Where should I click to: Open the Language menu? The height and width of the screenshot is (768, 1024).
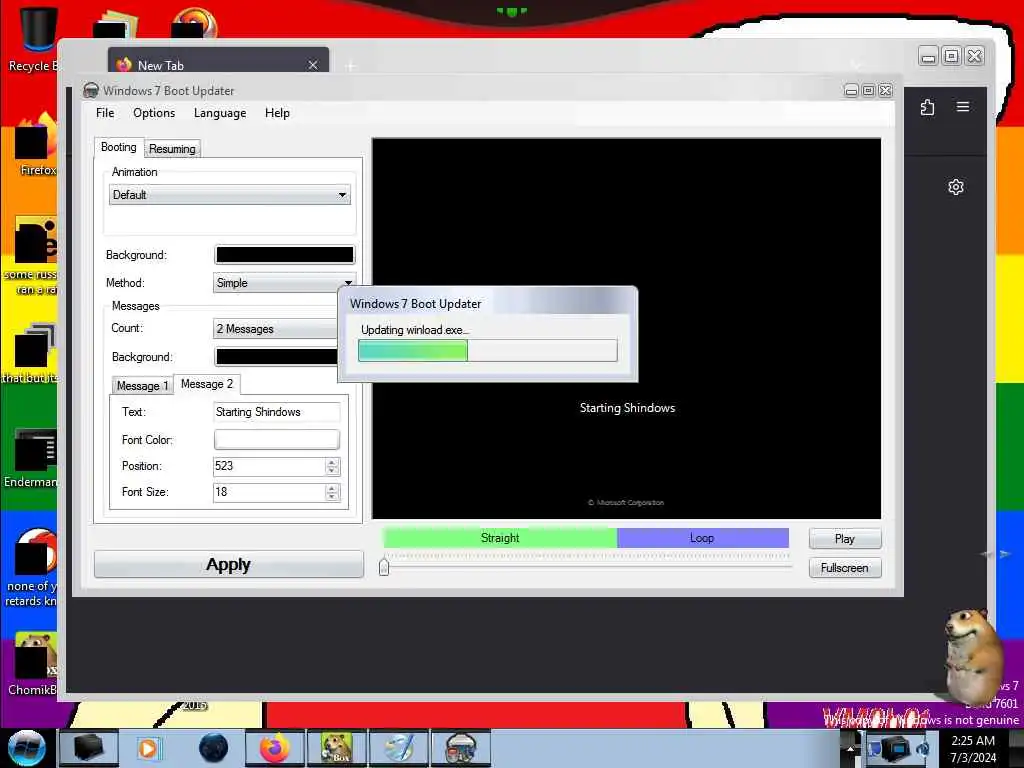point(220,113)
